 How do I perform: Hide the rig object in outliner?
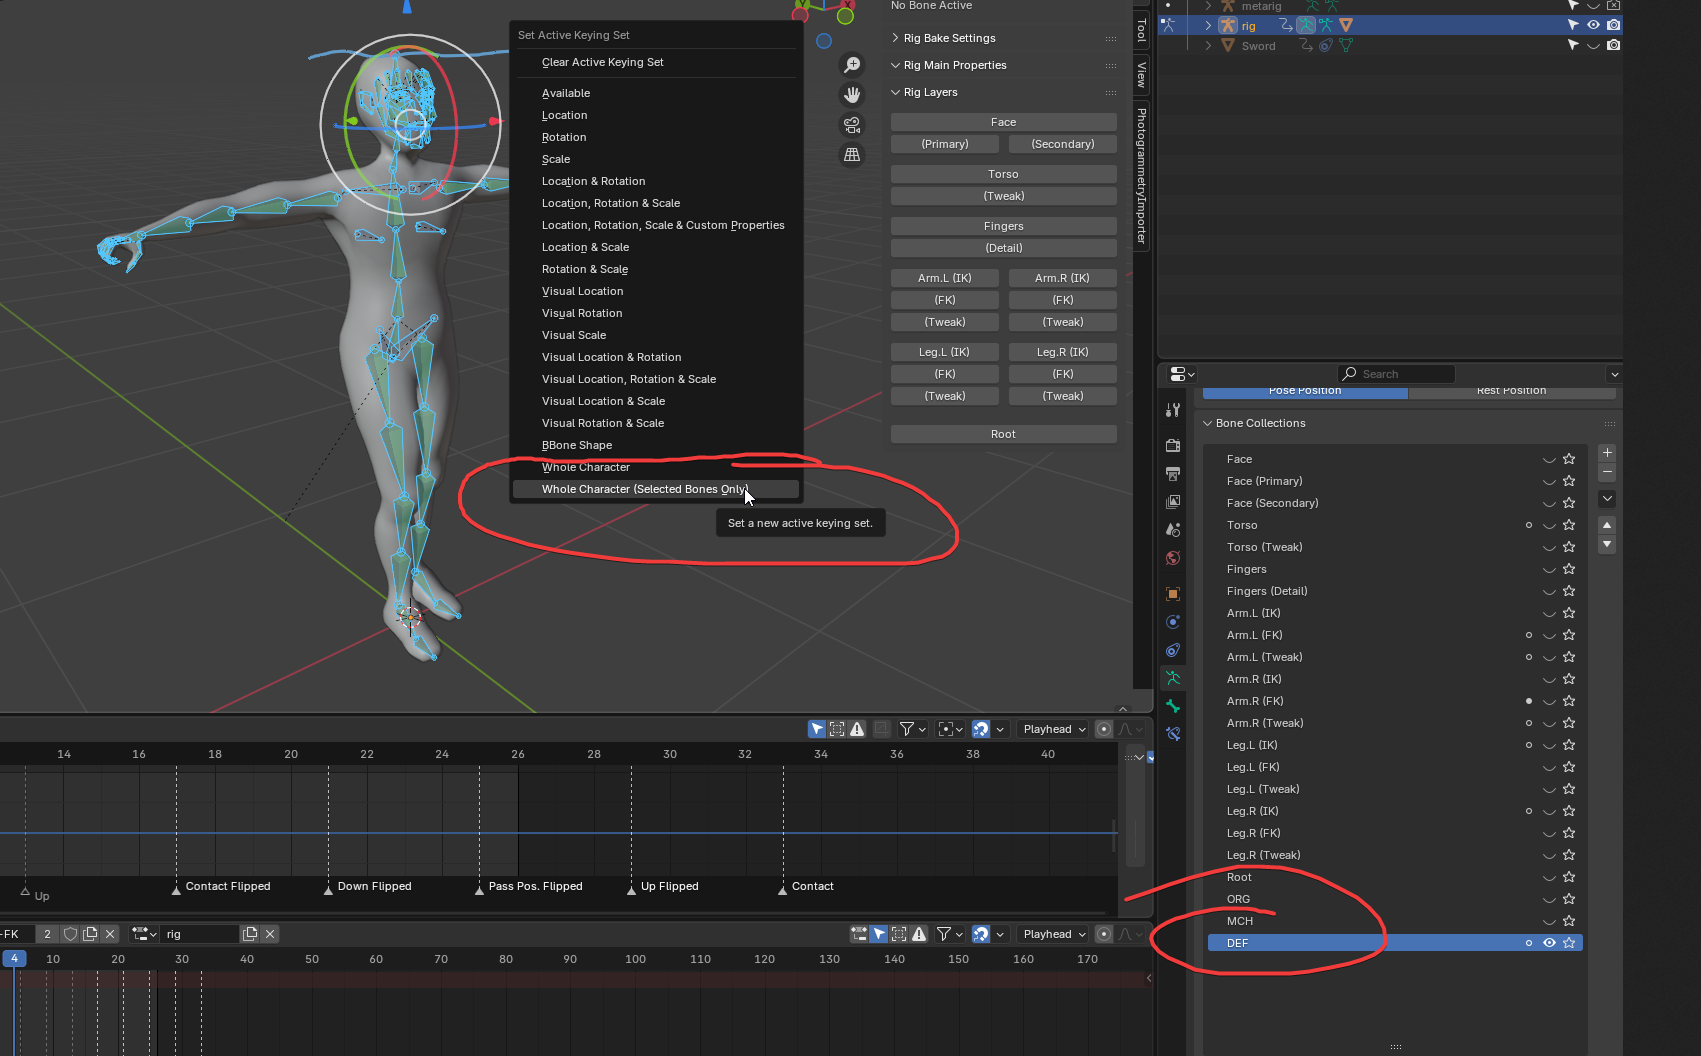1593,25
